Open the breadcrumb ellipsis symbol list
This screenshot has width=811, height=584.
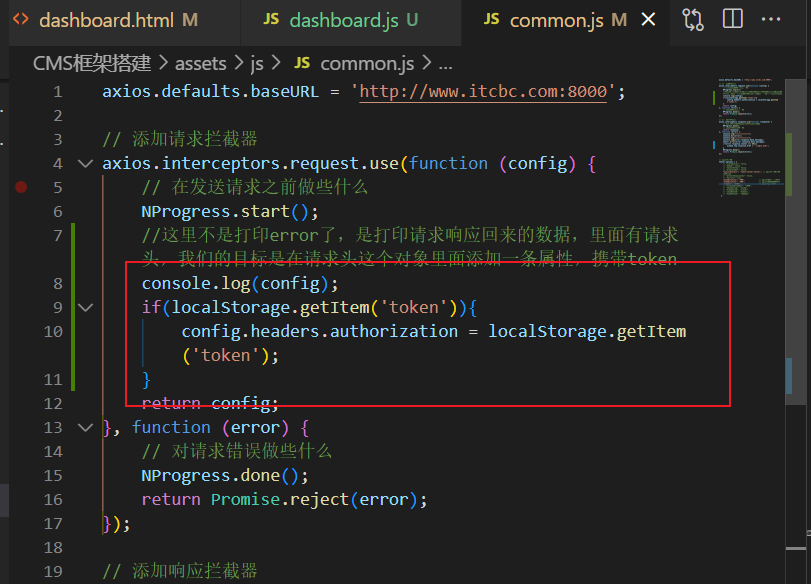(x=445, y=65)
